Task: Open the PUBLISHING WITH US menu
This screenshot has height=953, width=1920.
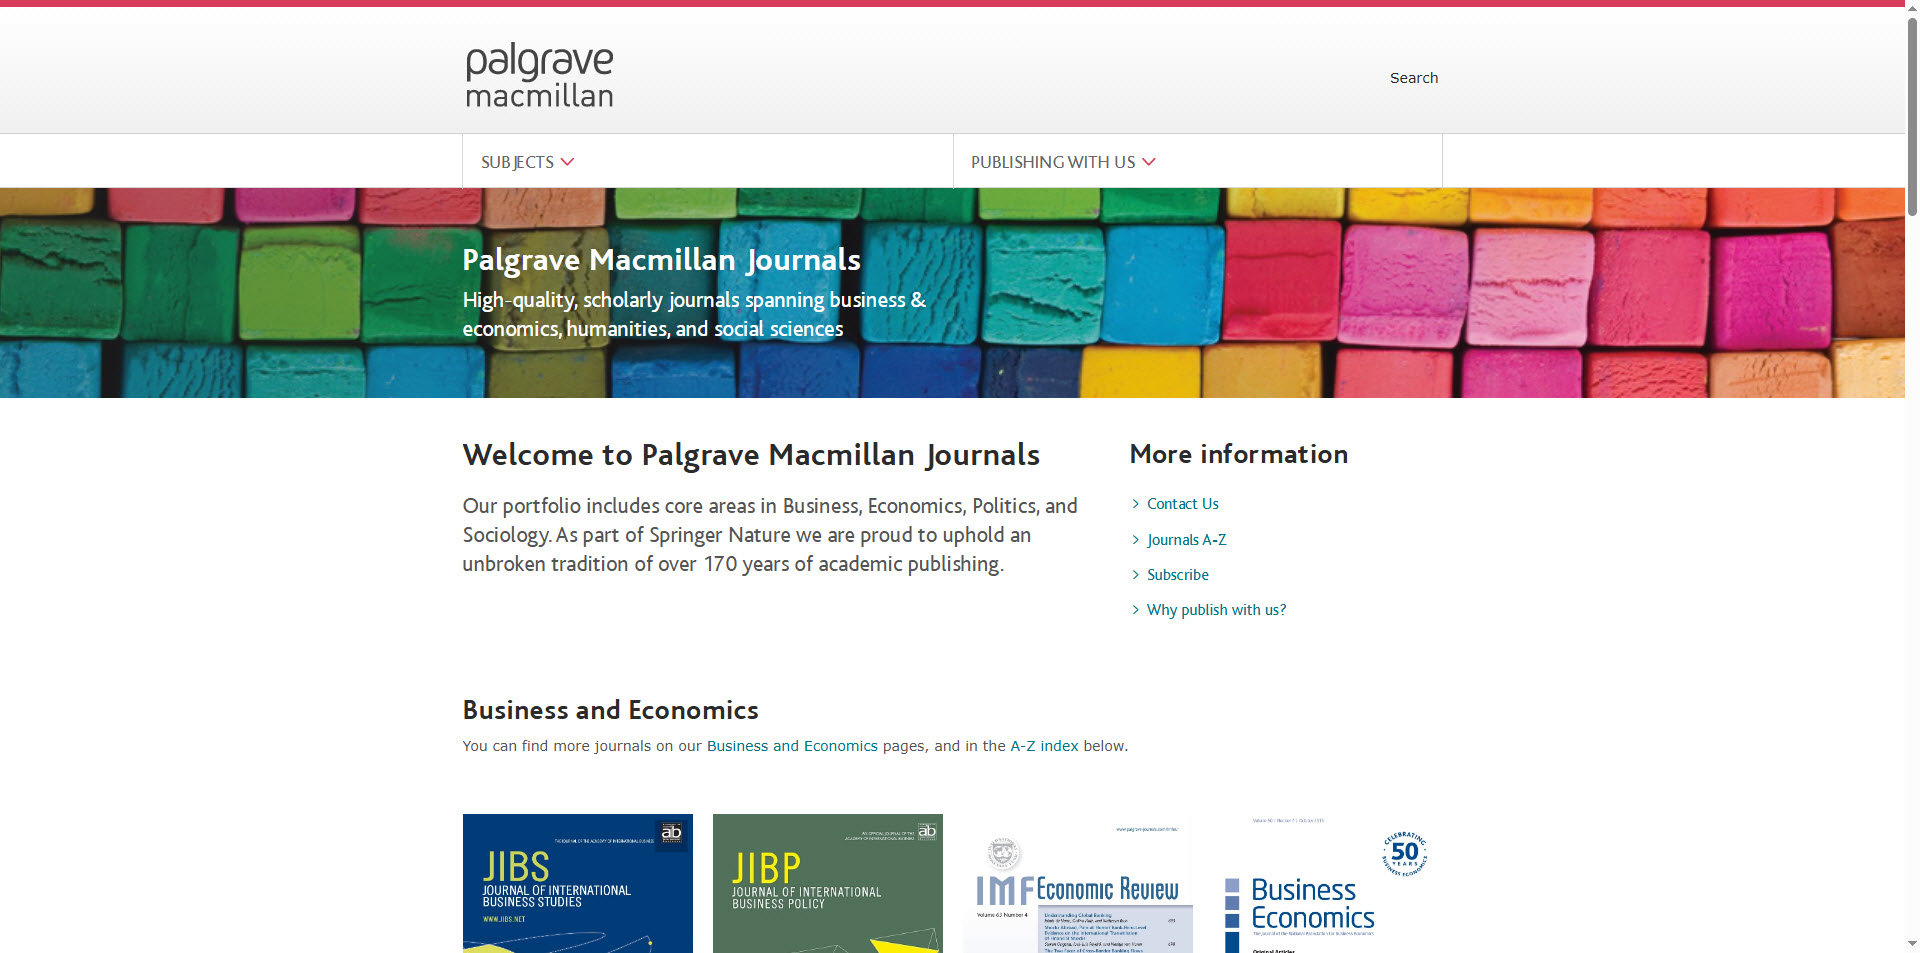Action: (x=1052, y=162)
